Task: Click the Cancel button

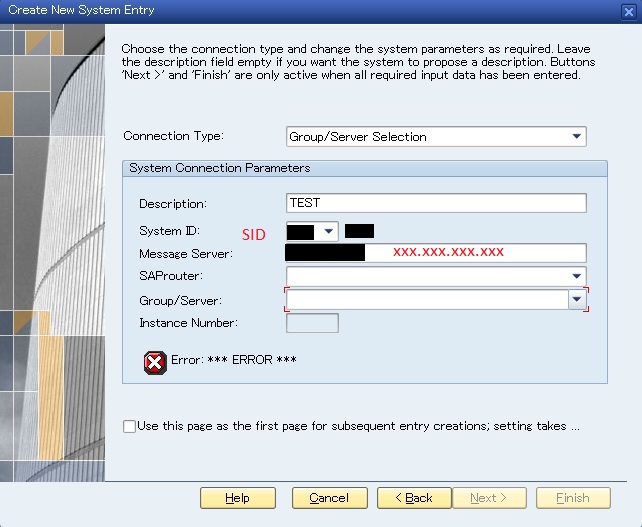Action: pyautogui.click(x=330, y=498)
